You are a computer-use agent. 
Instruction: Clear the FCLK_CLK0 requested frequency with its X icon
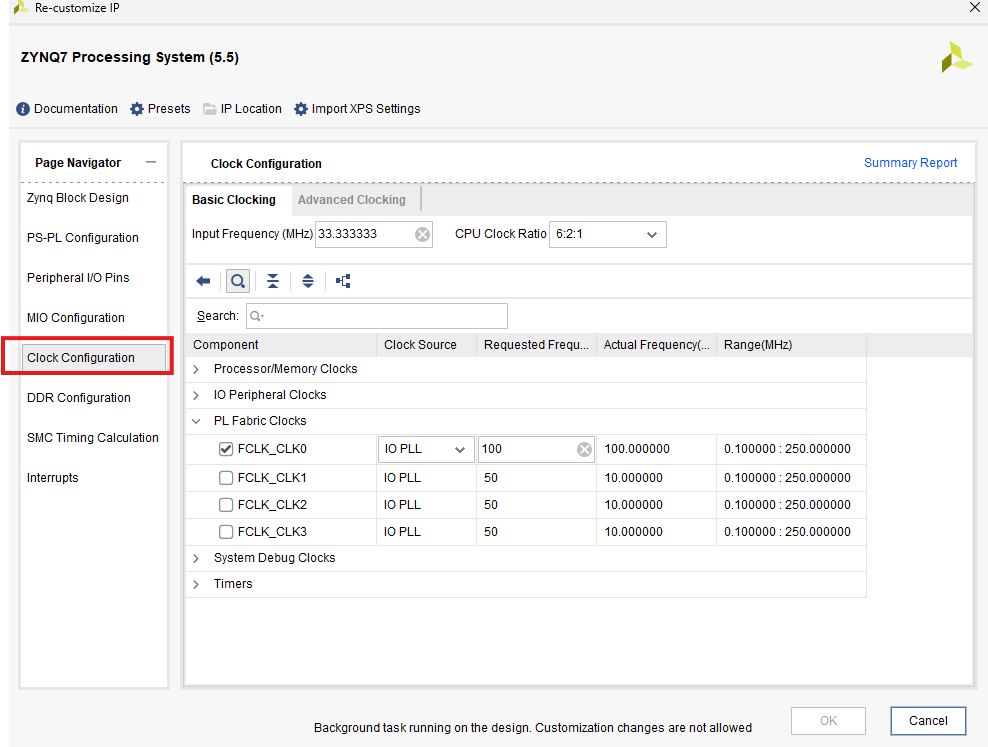[x=584, y=449]
